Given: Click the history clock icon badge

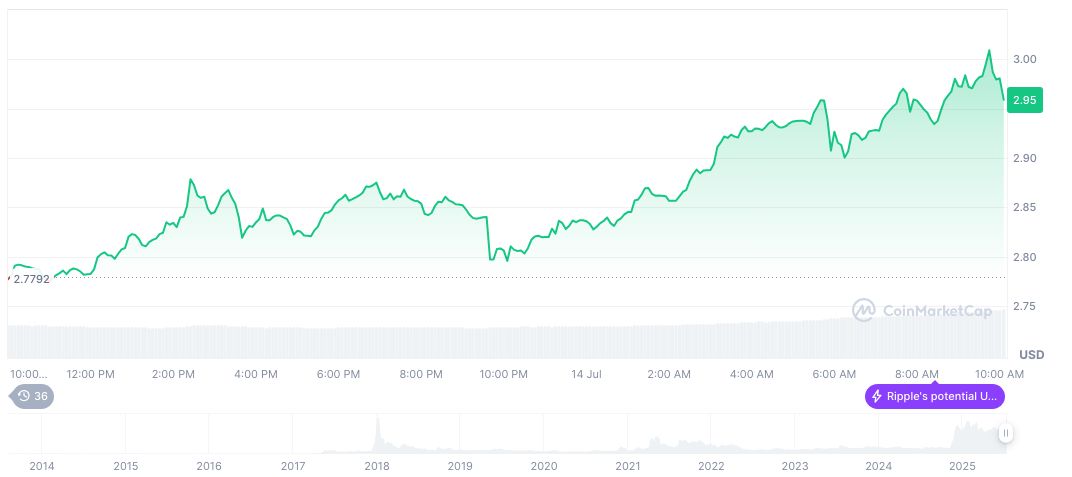Looking at the screenshot, I should coord(24,396).
